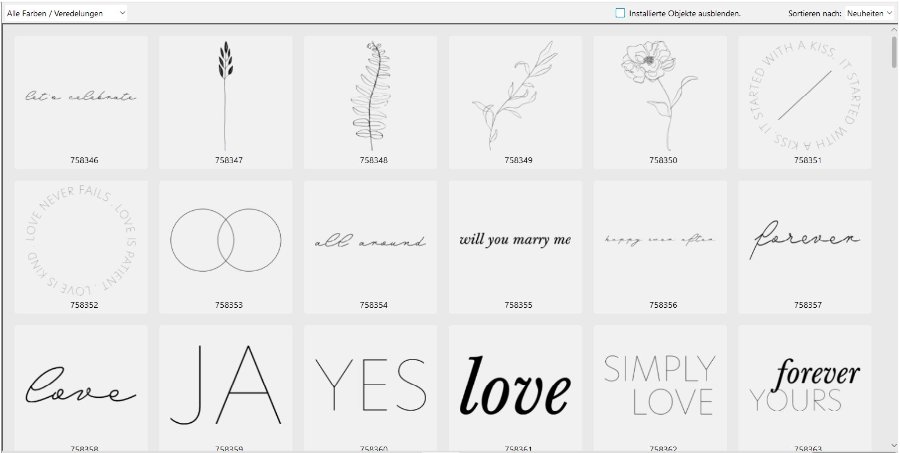The image size is (900, 453).
Task: Select 'SIMPLY LOVE' clipart 758362
Action: tap(660, 388)
